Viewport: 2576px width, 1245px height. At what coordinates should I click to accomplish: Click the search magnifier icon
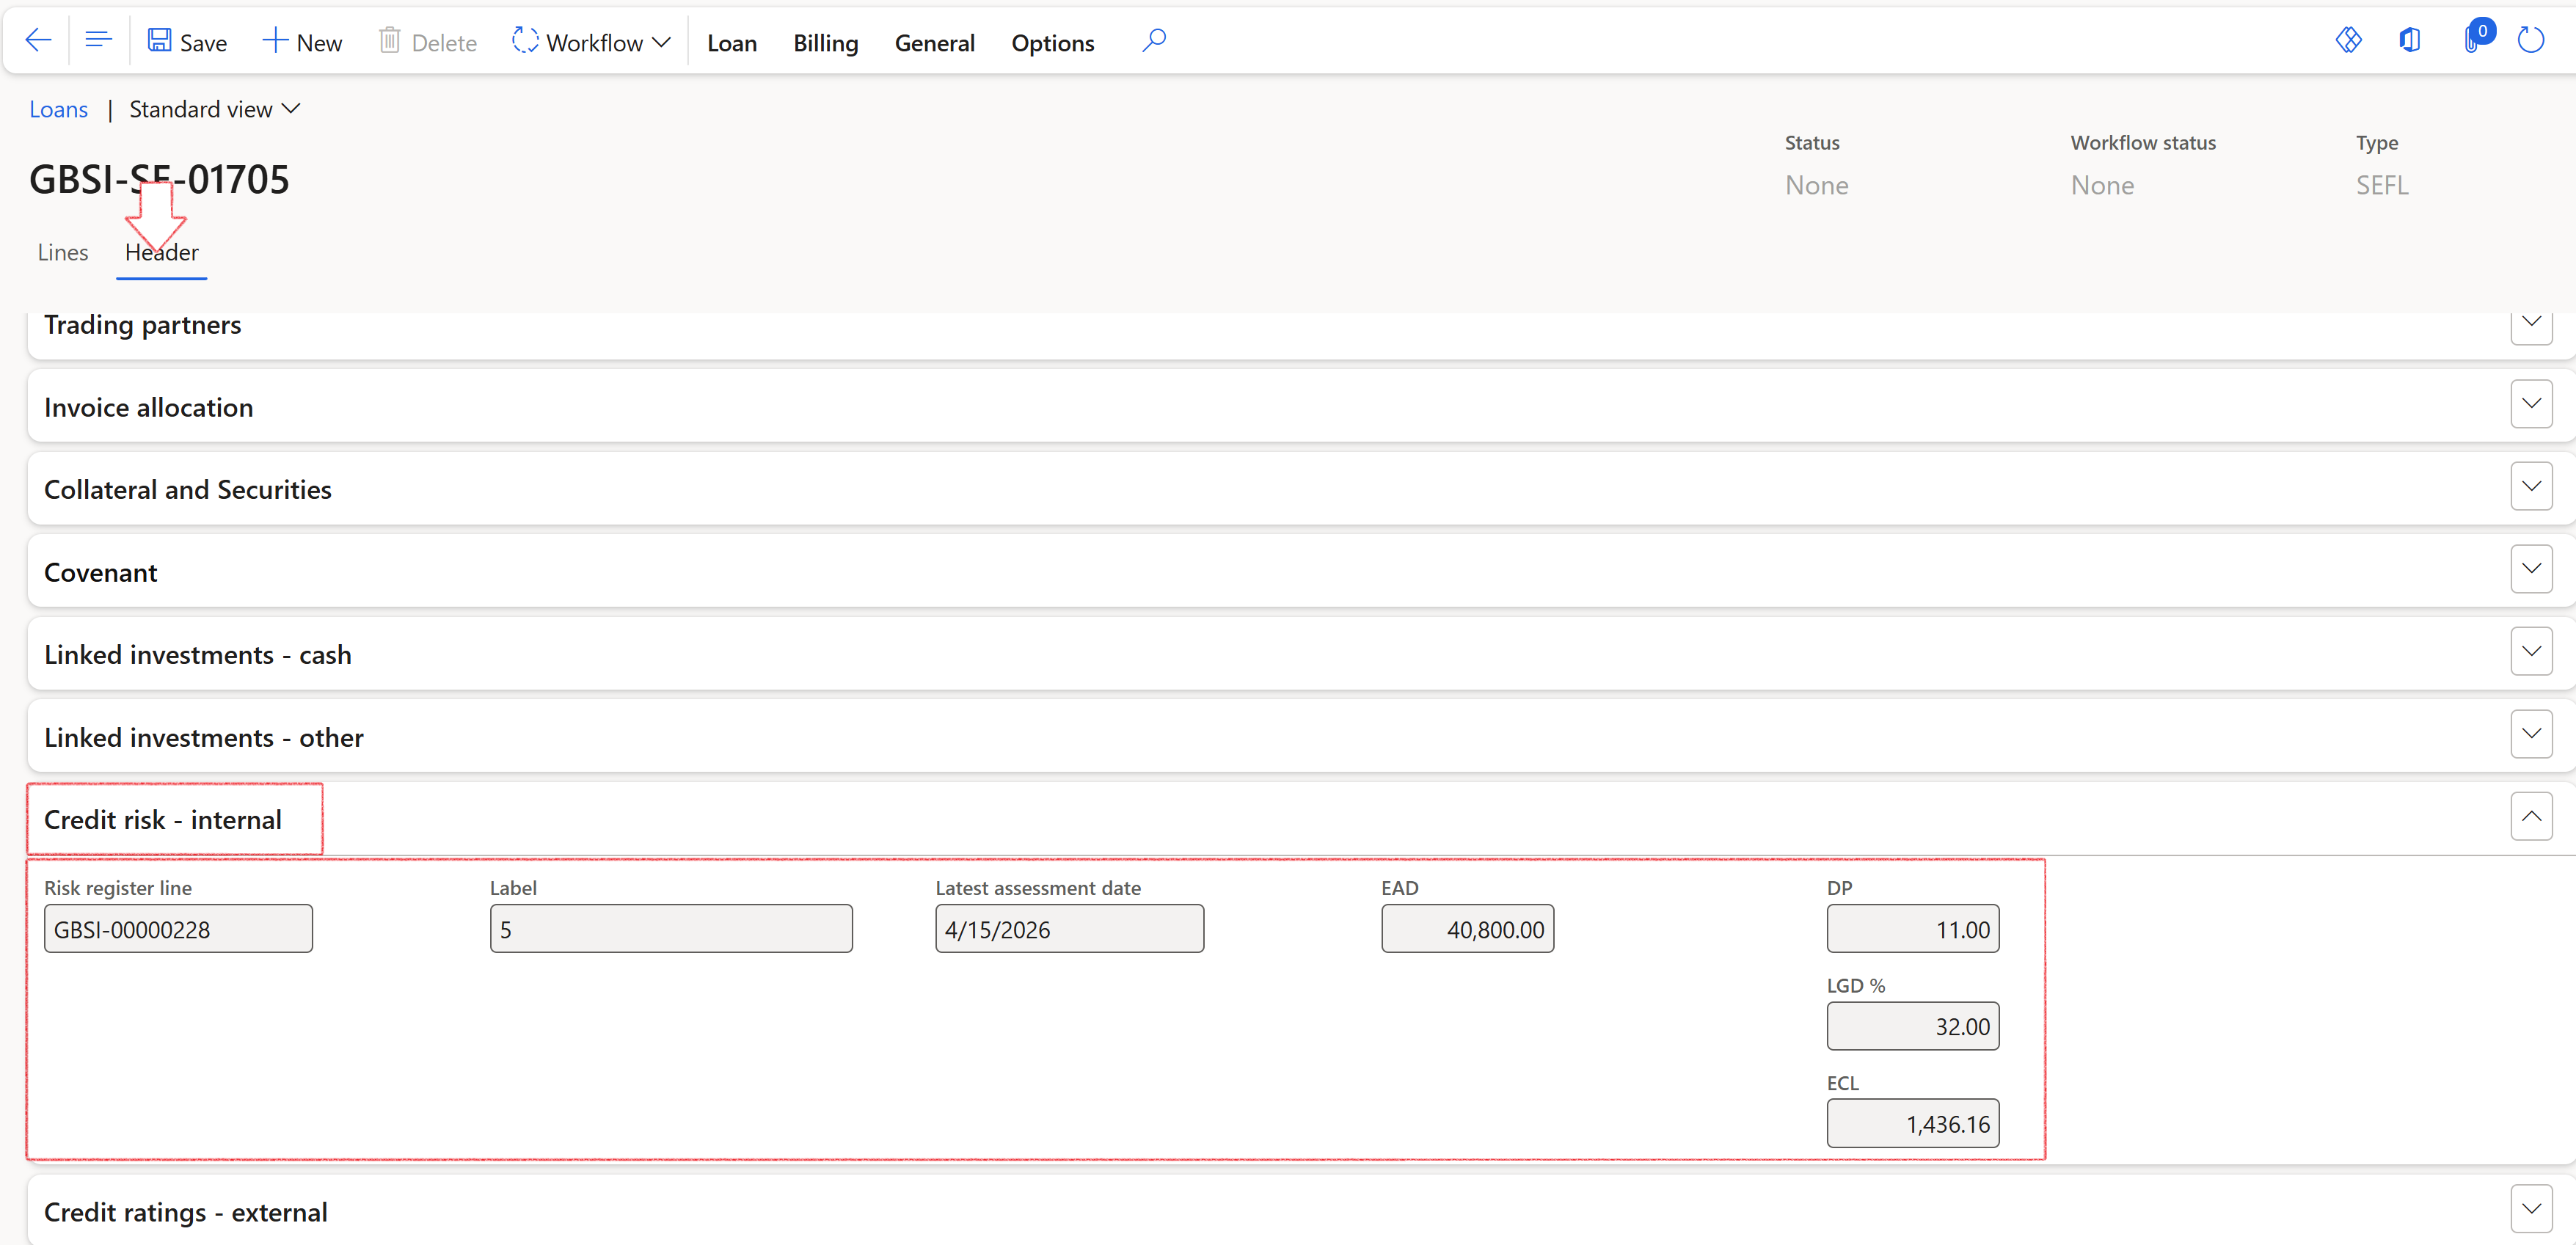[1153, 41]
